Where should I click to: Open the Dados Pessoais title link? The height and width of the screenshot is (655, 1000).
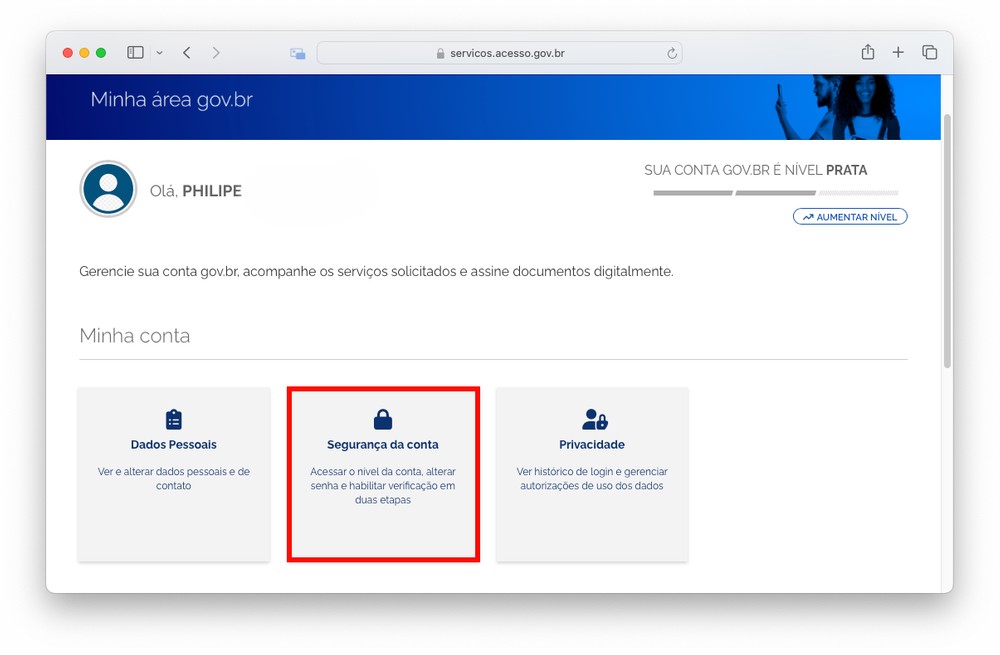(174, 444)
